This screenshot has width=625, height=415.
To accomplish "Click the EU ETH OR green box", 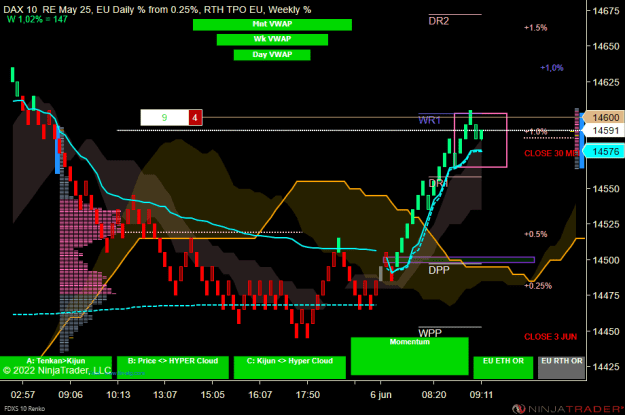I will pyautogui.click(x=503, y=367).
